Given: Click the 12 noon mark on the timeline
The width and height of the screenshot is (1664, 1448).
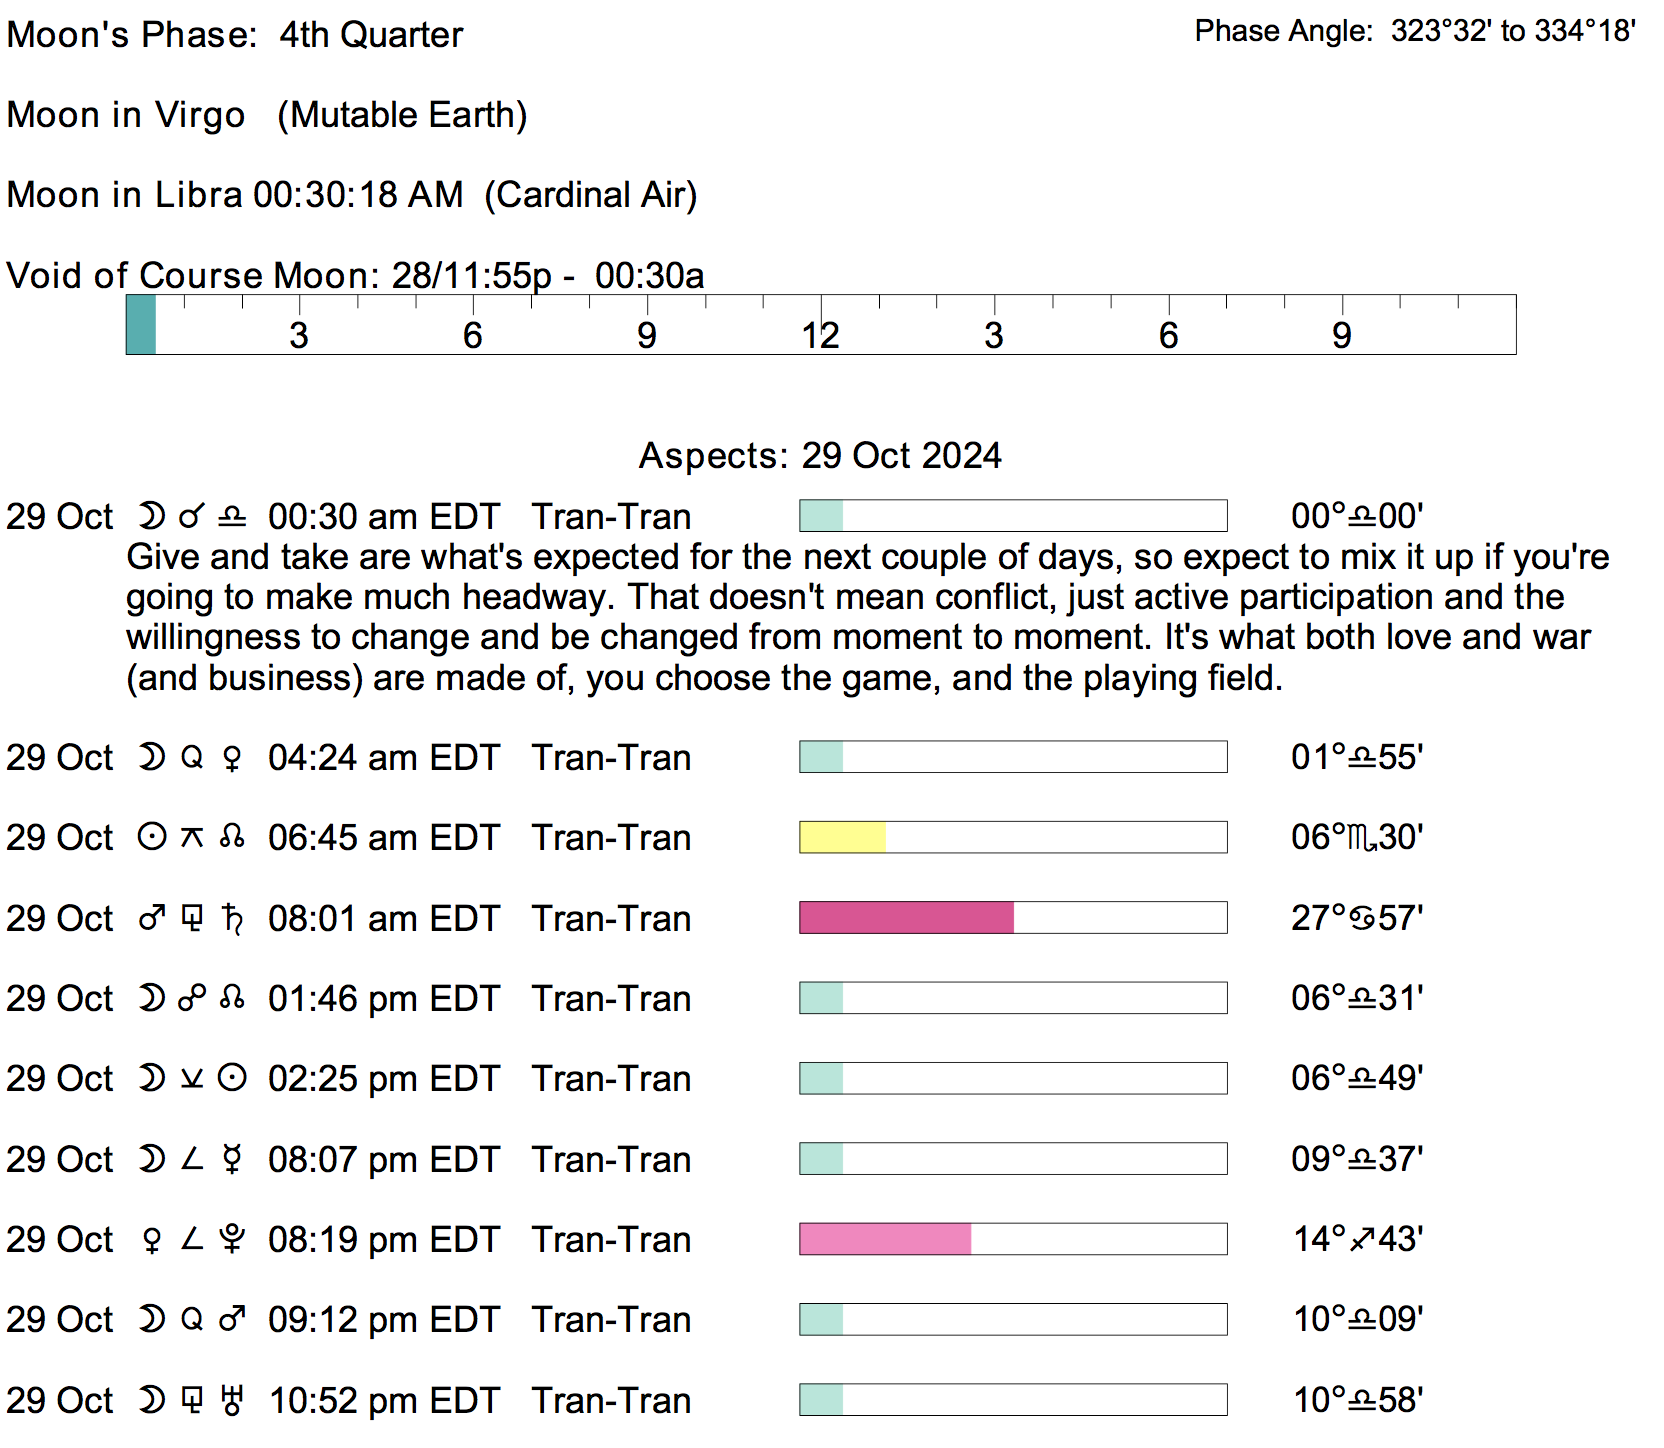Looking at the screenshot, I should tap(820, 334).
